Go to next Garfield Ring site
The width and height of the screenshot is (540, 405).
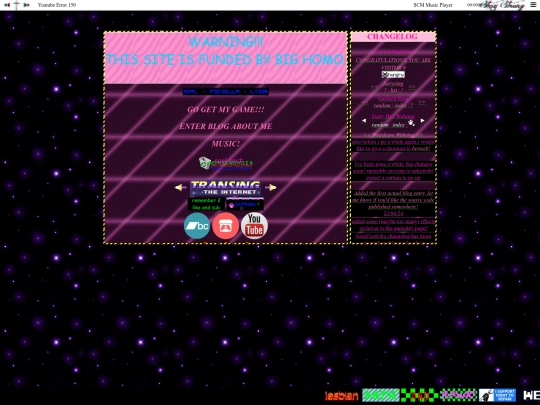pos(422,102)
